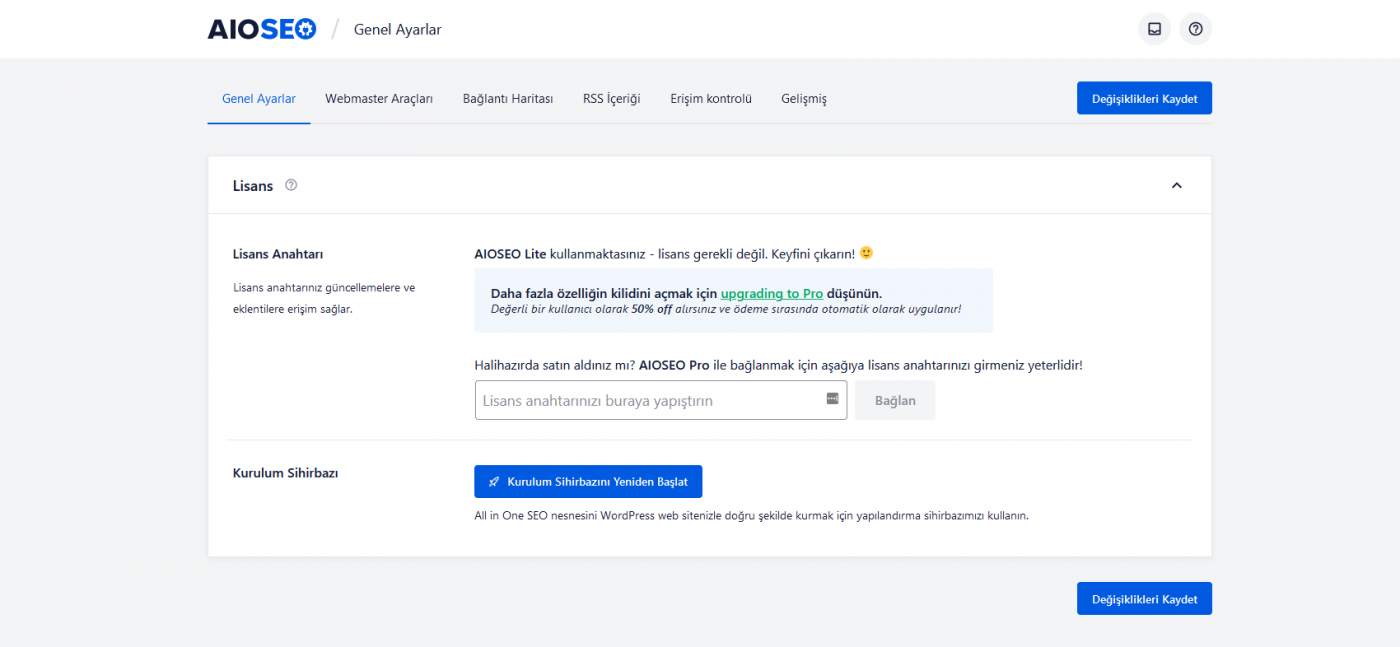Click the keyboard icon inside license field
The image size is (1400, 647).
[831, 399]
